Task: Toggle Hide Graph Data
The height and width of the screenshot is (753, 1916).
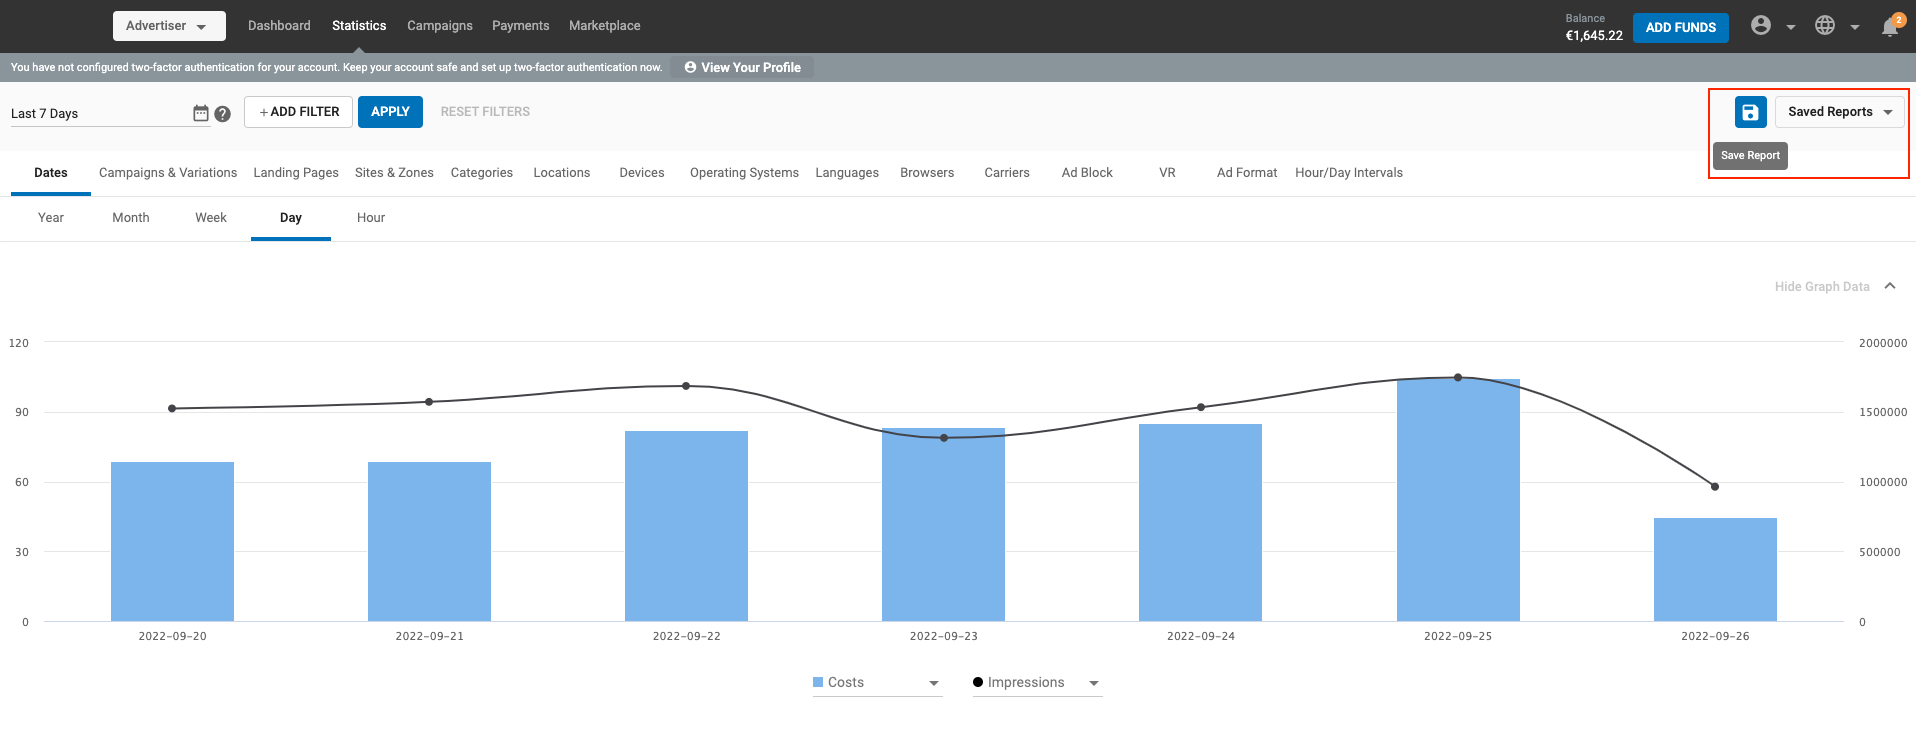Action: coord(1821,287)
